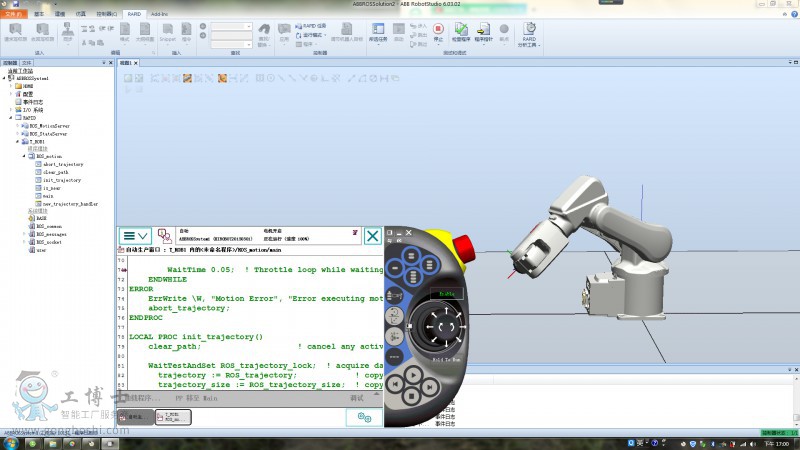Image resolution: width=800 pixels, height=450 pixels.
Task: Click the red Stop icon in ribbon
Action: pyautogui.click(x=438, y=31)
